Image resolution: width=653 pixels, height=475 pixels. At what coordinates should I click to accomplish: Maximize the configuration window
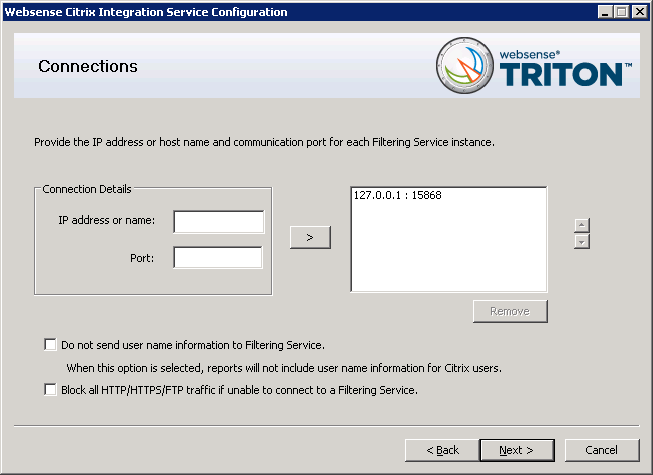tap(621, 12)
